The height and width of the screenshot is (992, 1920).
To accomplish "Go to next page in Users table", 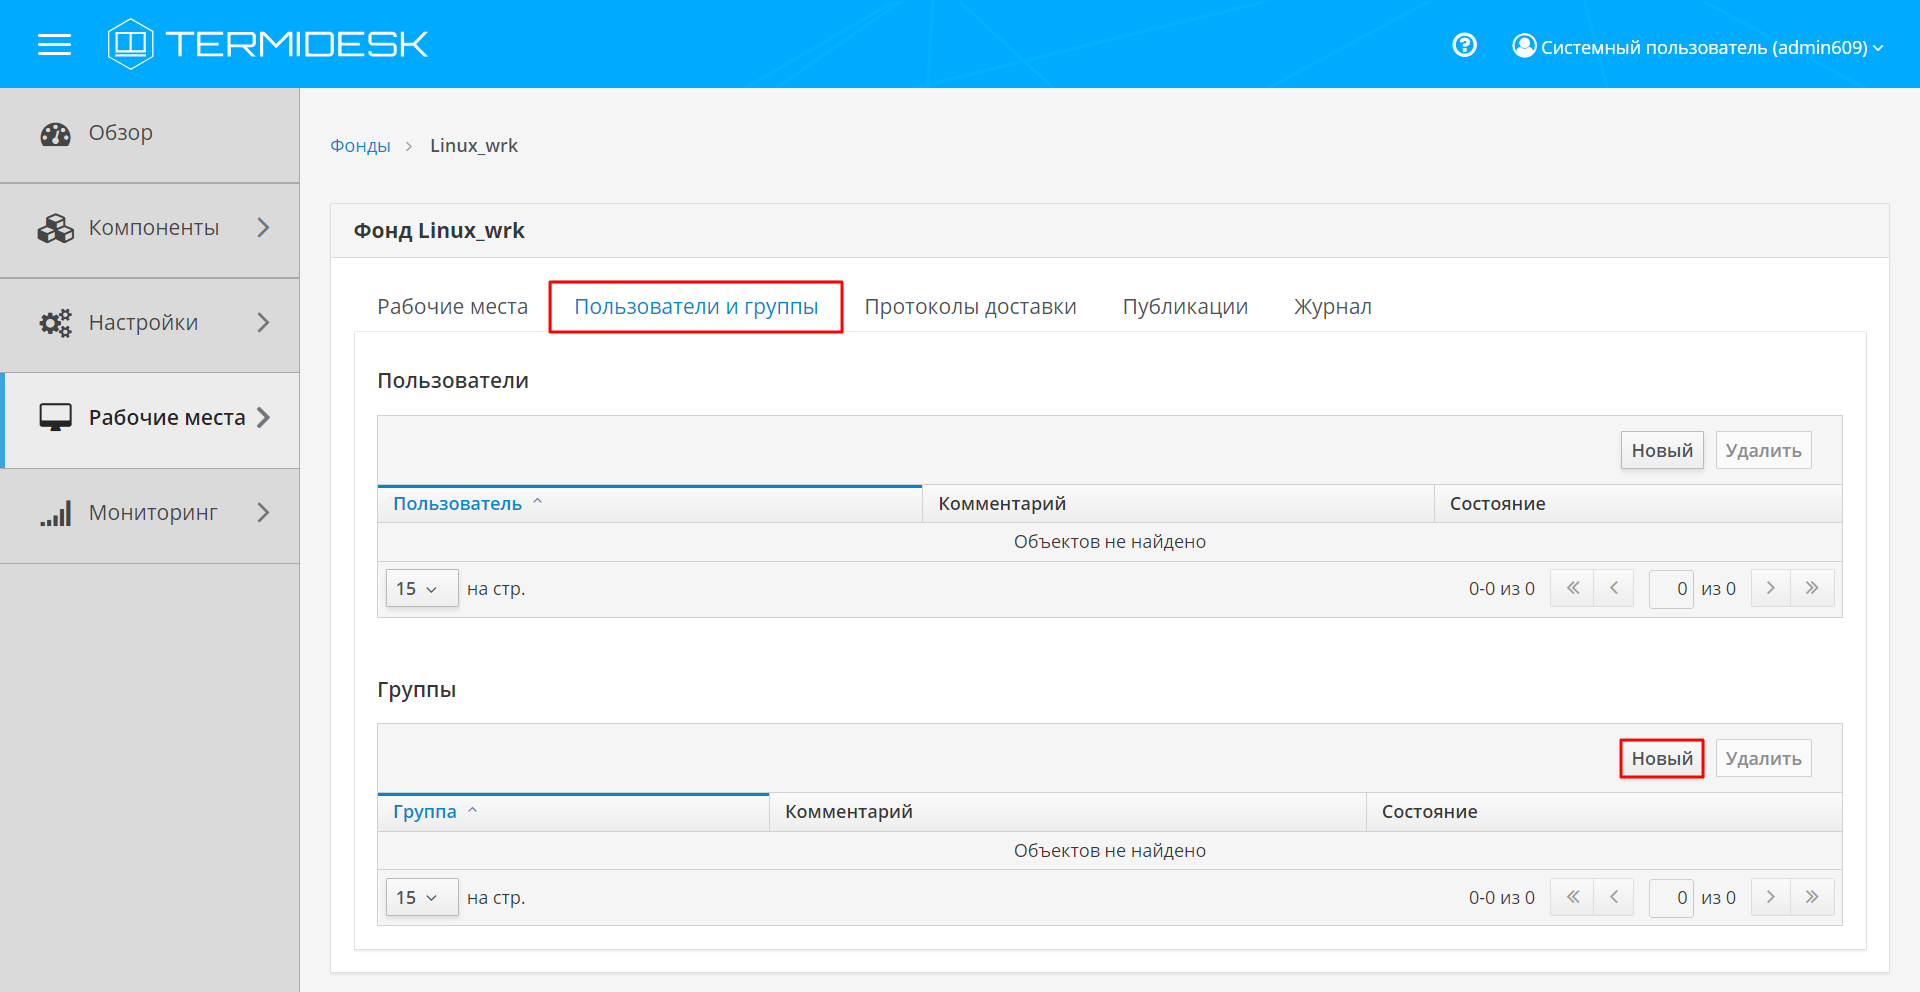I will (1770, 588).
